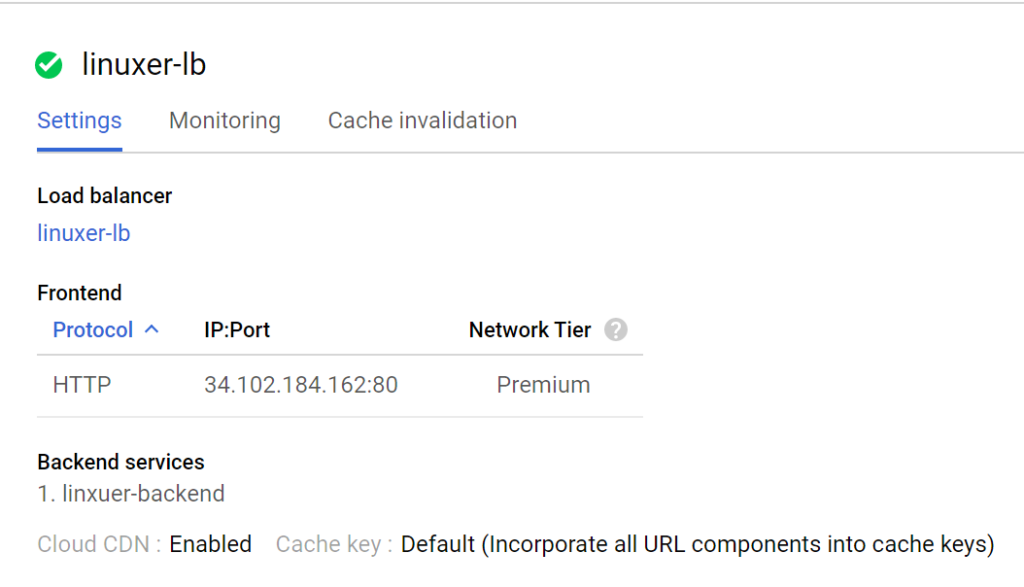
Task: Click the Frontend section heading
Action: 79,293
